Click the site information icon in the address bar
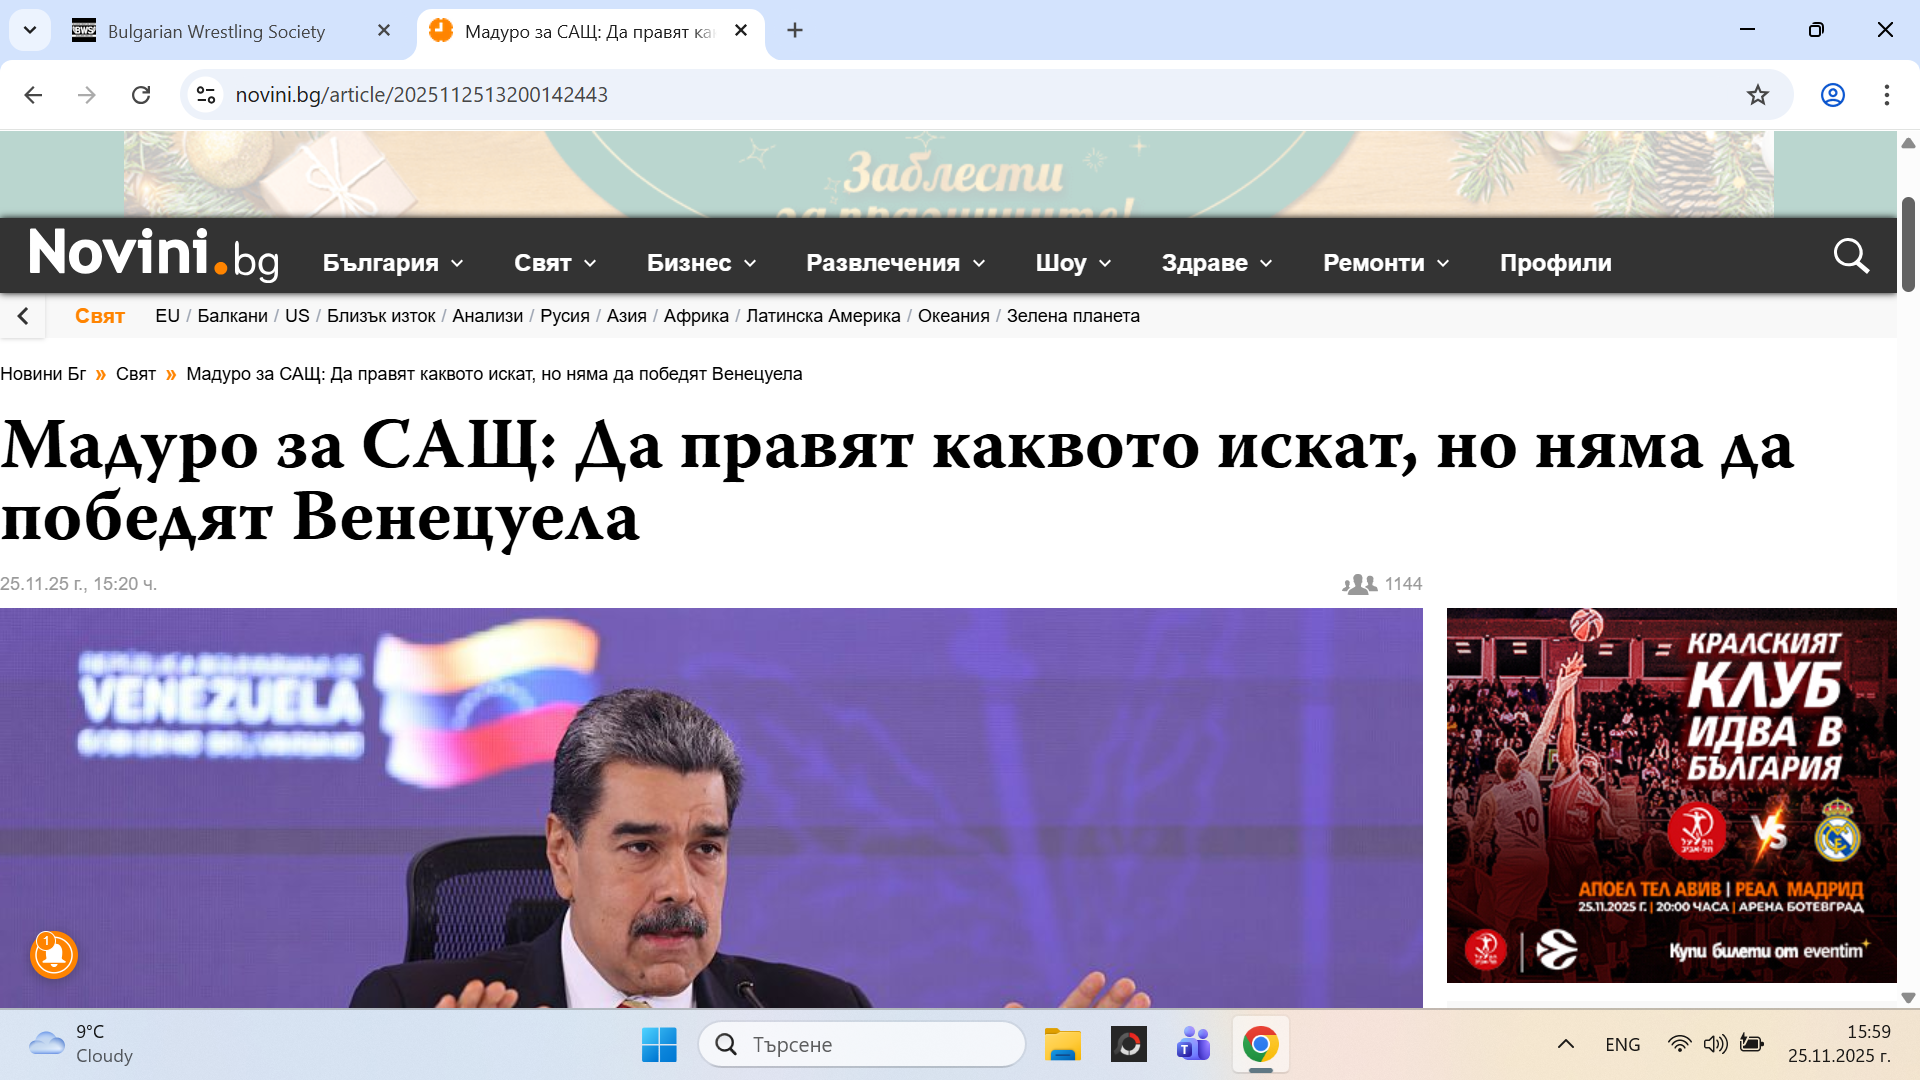The image size is (1920, 1080). click(x=206, y=95)
